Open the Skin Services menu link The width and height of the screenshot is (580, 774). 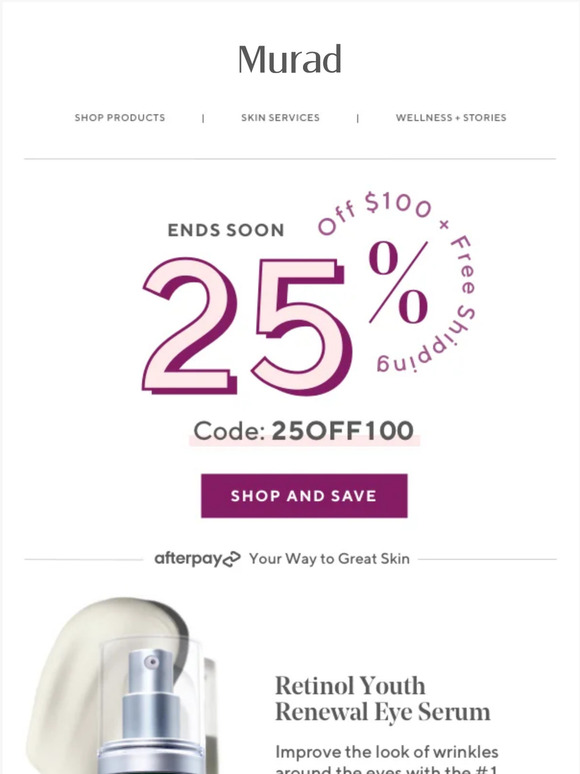point(280,117)
